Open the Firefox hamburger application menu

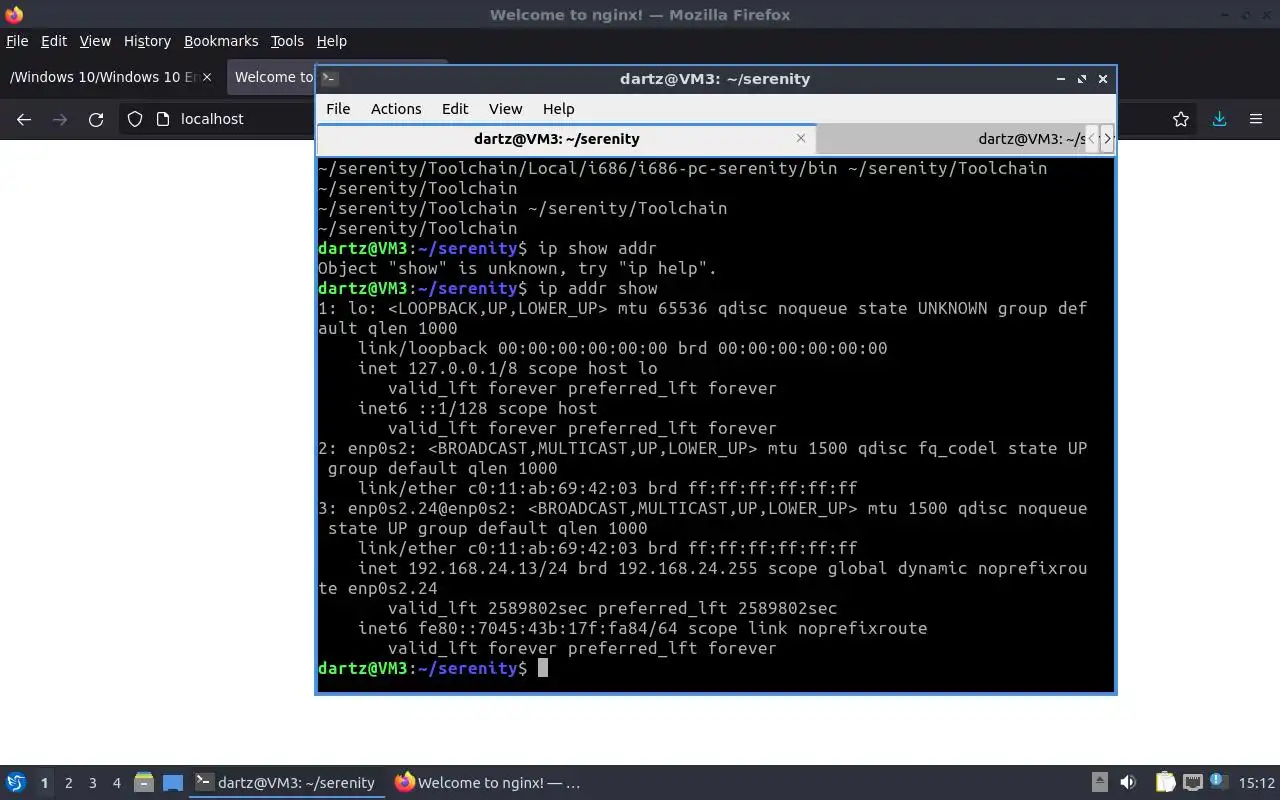tap(1256, 119)
